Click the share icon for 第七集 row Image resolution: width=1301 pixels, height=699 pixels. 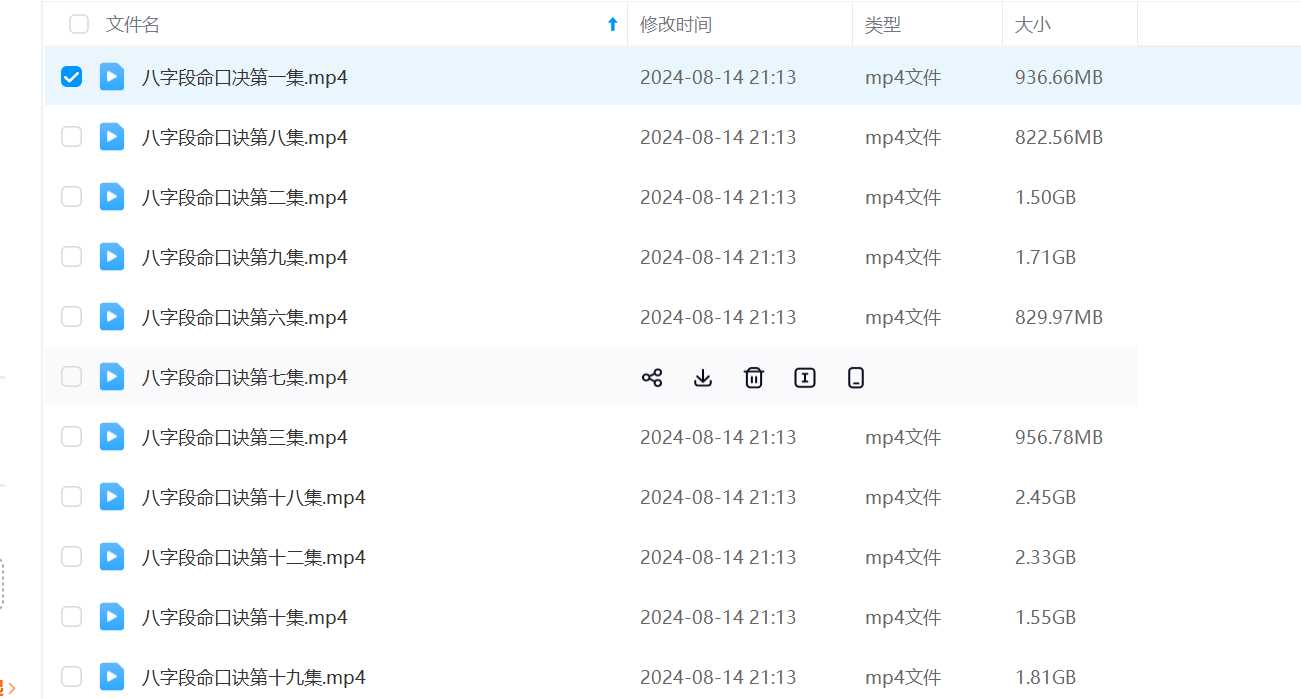coord(652,377)
